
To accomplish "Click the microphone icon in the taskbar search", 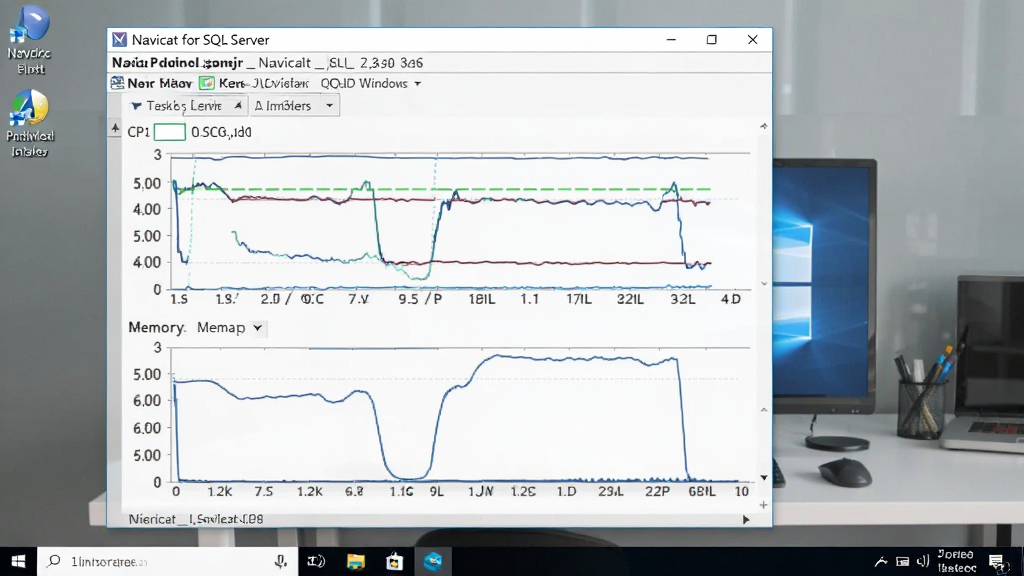I will point(281,562).
